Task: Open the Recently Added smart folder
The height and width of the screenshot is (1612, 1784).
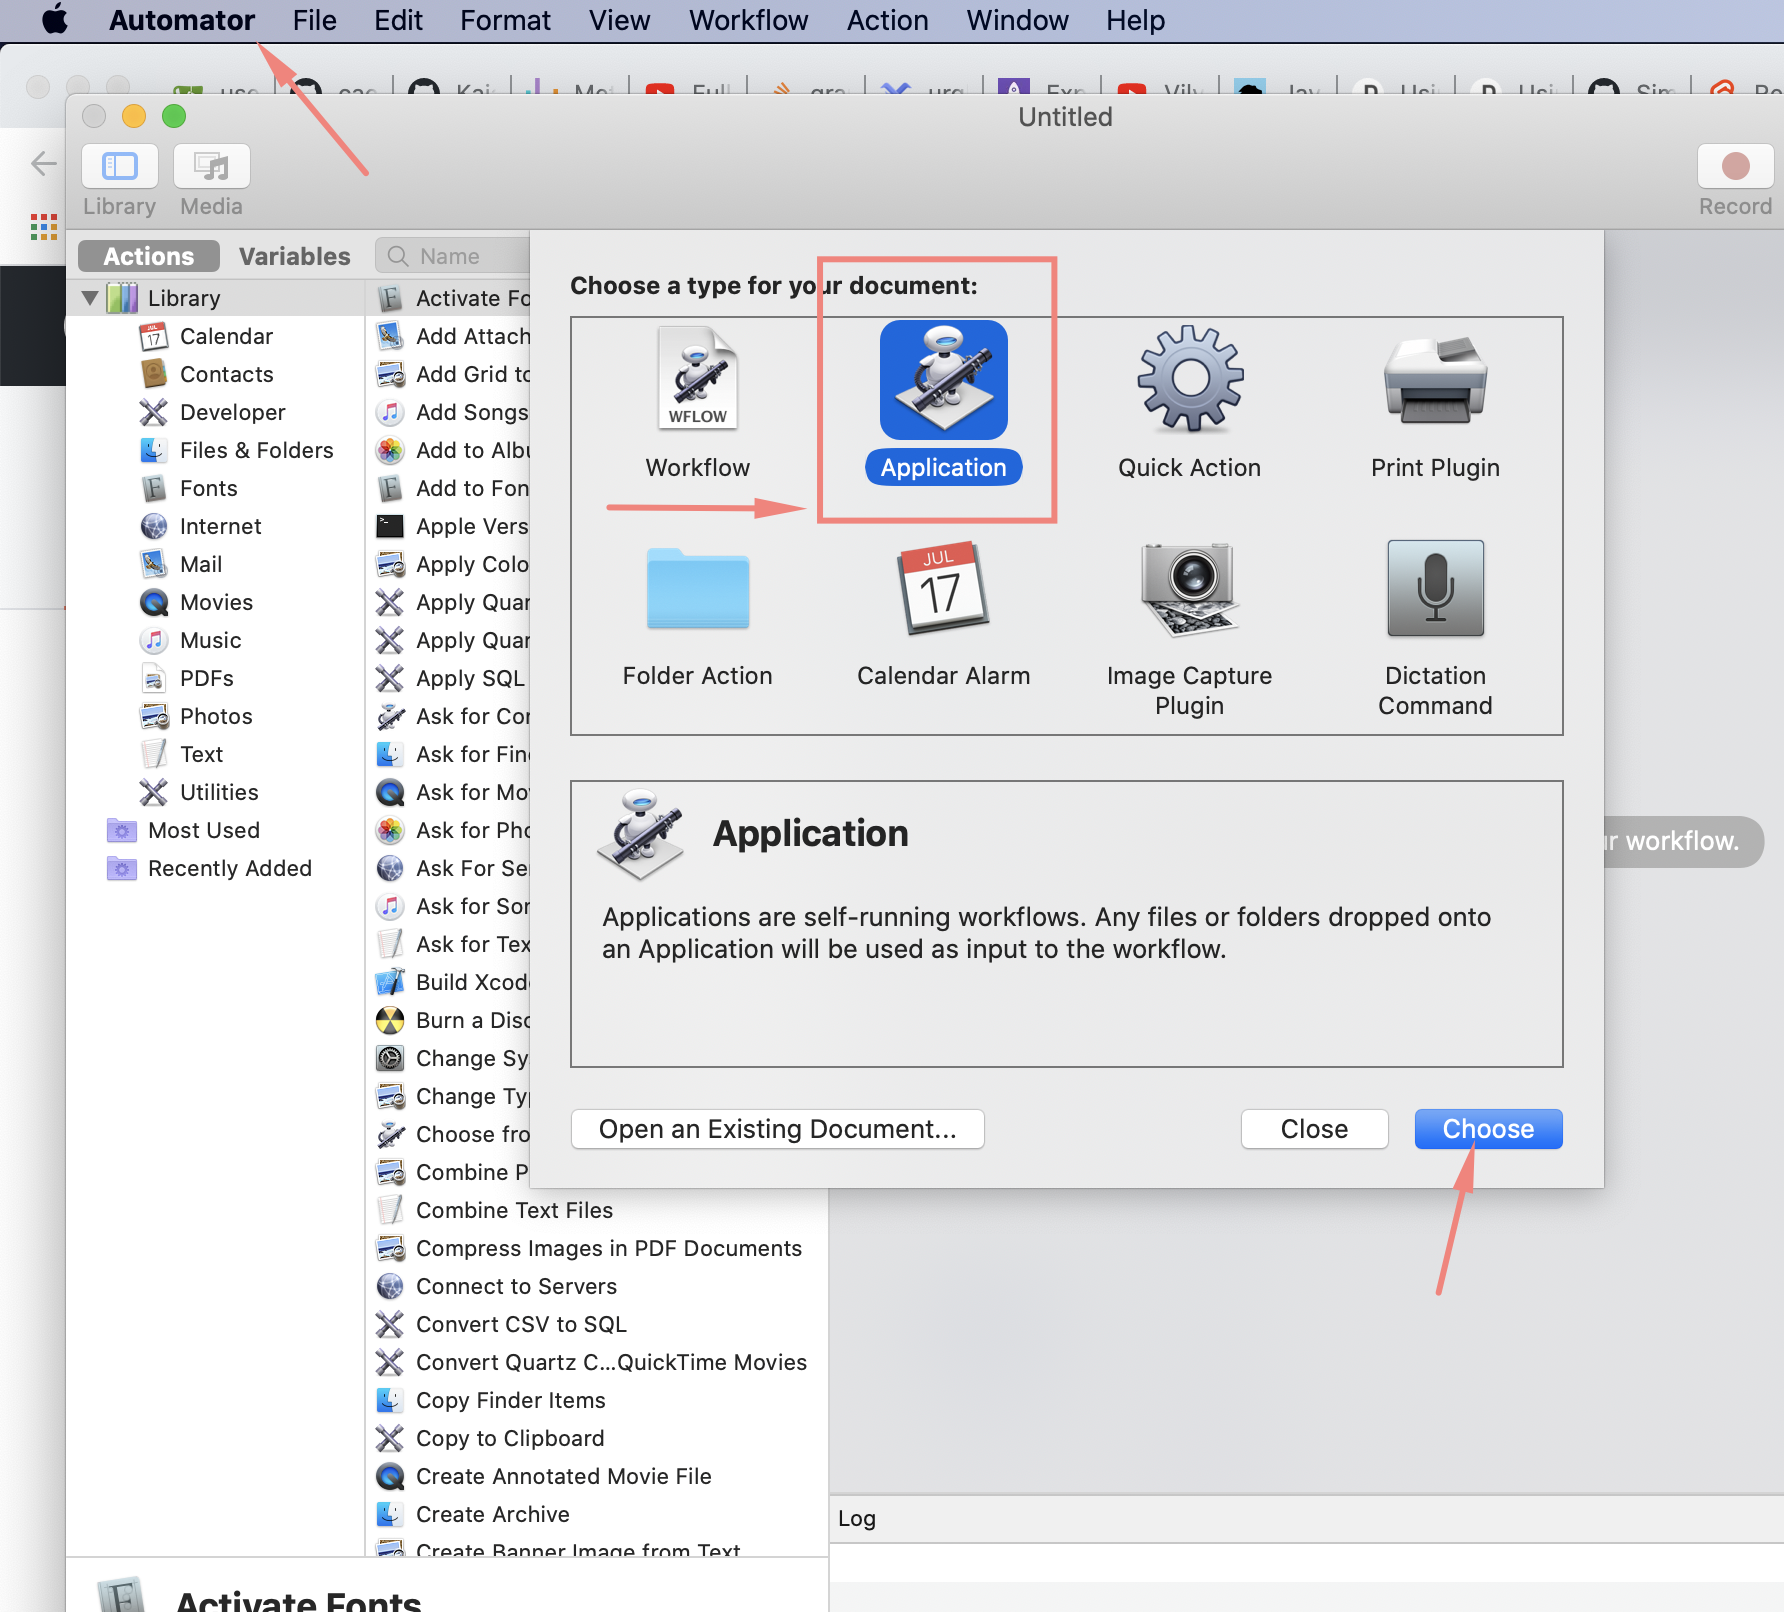Action: tap(229, 868)
